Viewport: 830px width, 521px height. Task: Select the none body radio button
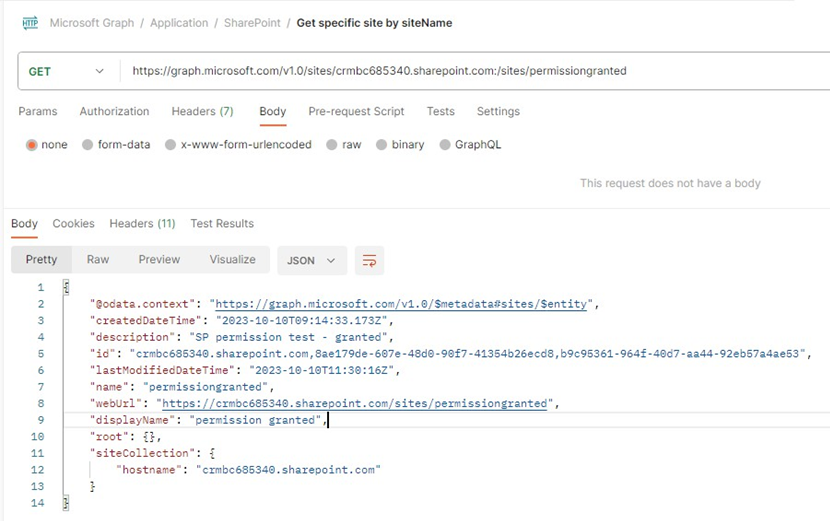click(32, 145)
